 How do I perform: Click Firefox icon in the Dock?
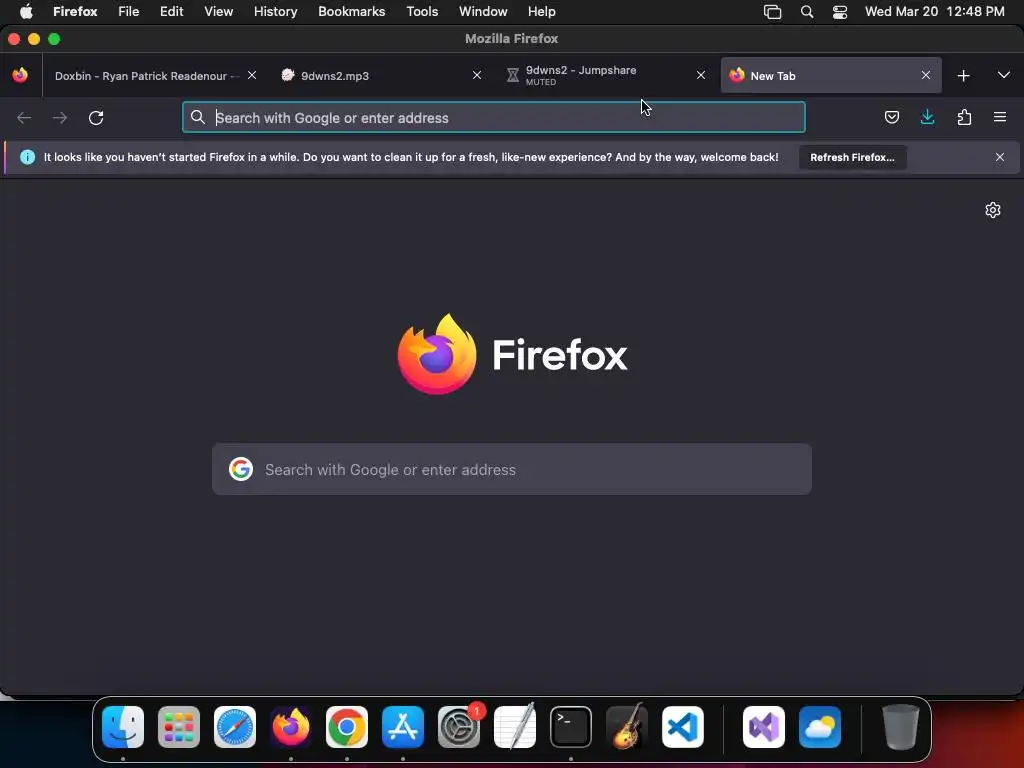291,726
